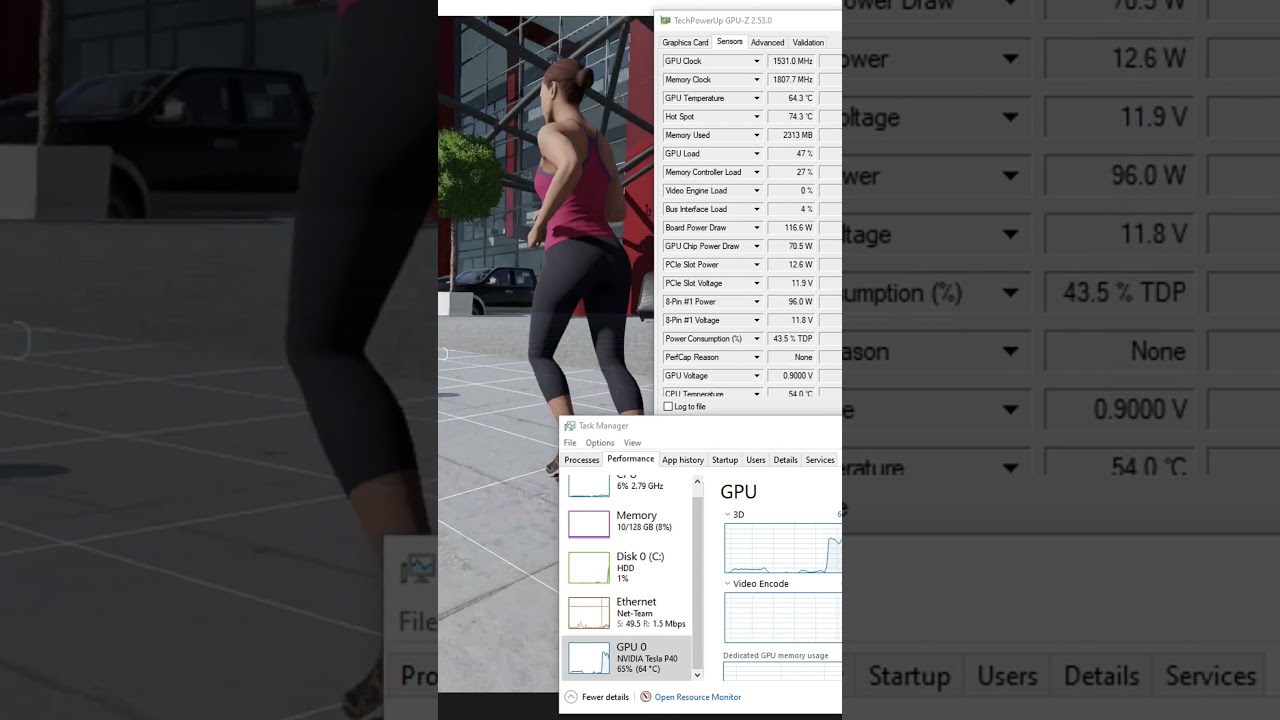Image resolution: width=1280 pixels, height=720 pixels.
Task: Click the 3D engine usage graph
Action: point(783,548)
